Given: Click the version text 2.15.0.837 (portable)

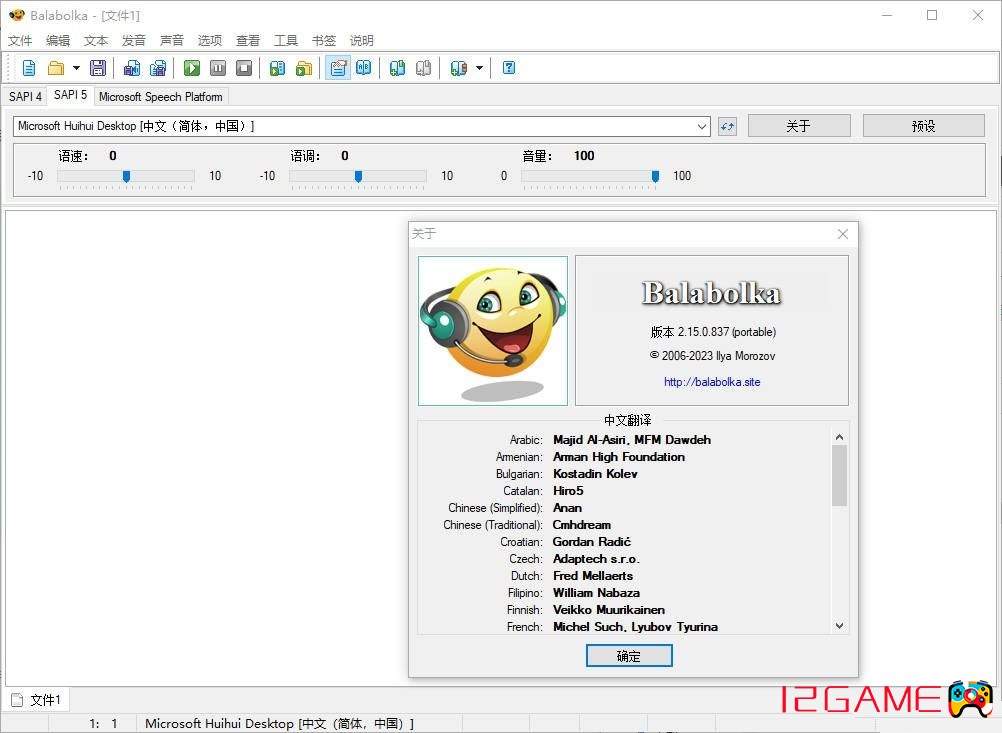Looking at the screenshot, I should pyautogui.click(x=727, y=332).
